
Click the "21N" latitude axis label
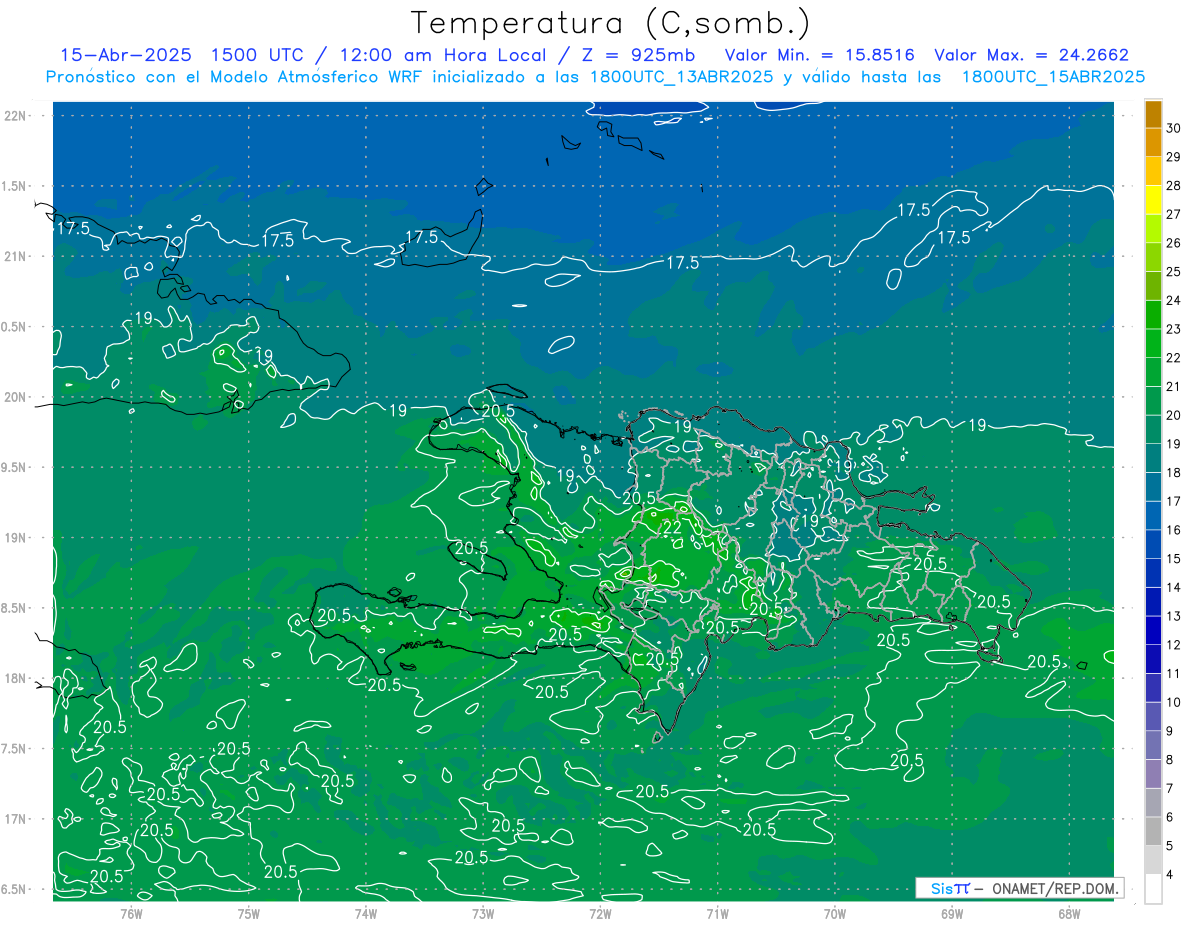pos(15,256)
